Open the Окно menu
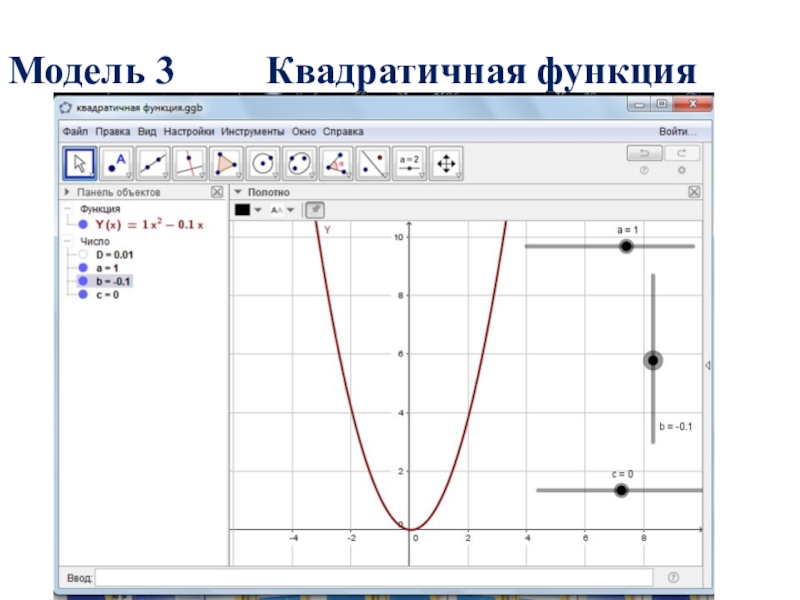This screenshot has width=800, height=600. click(x=304, y=132)
